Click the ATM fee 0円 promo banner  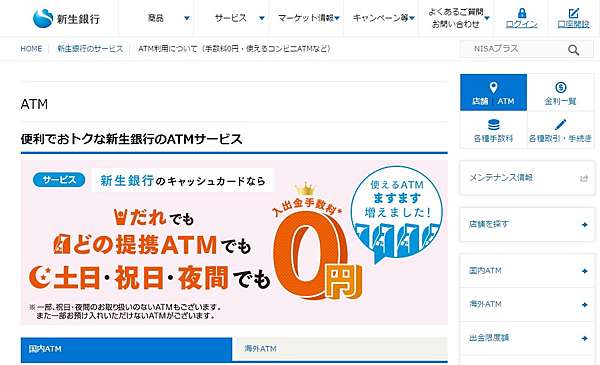234,243
